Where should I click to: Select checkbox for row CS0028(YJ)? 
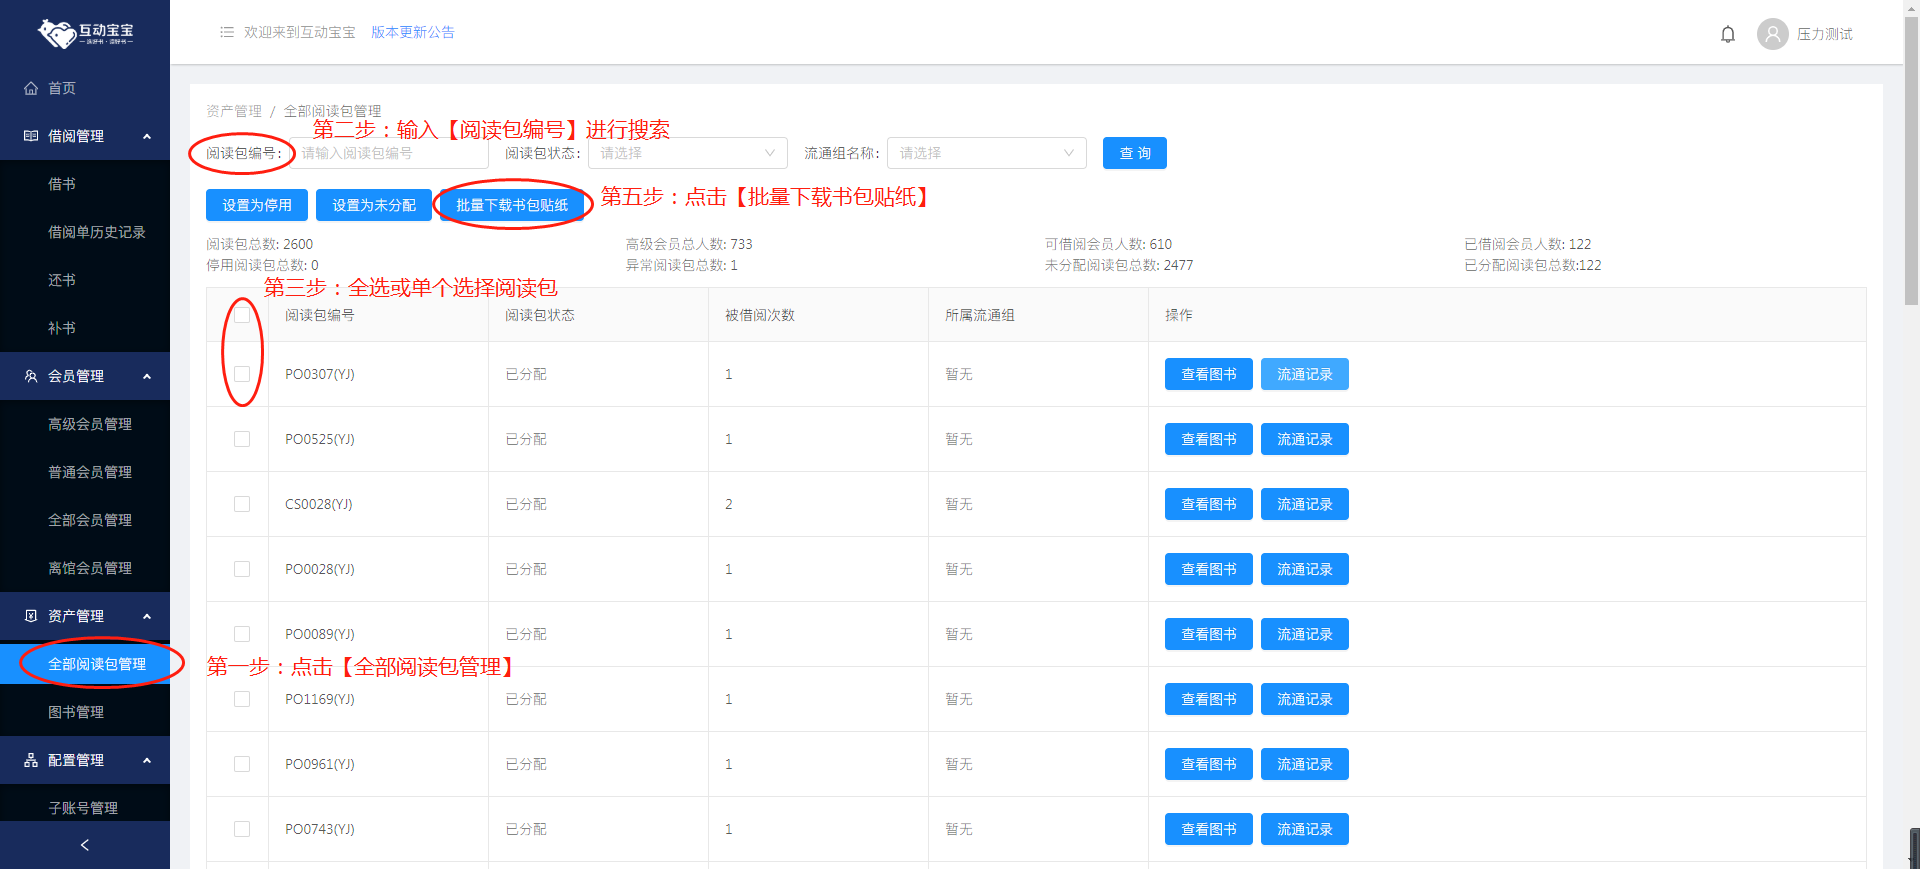pyautogui.click(x=242, y=504)
